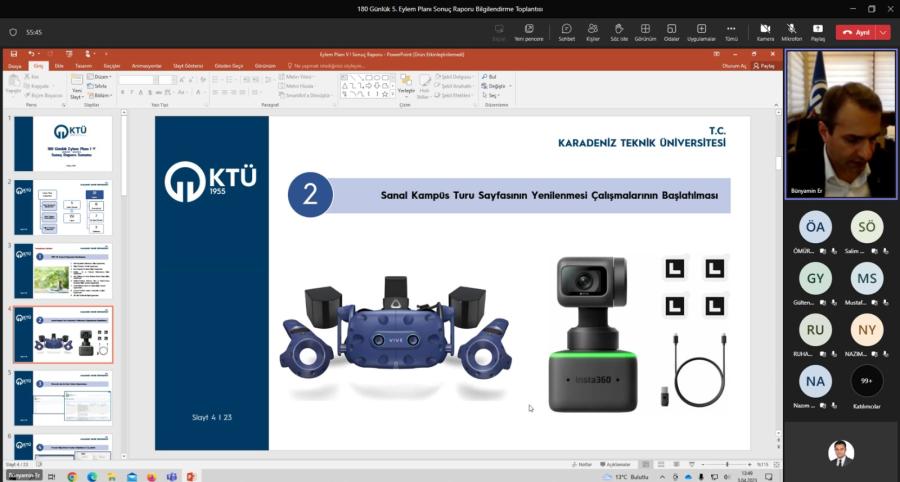Select slide 1 thumbnail
The image size is (900, 482).
coord(63,144)
